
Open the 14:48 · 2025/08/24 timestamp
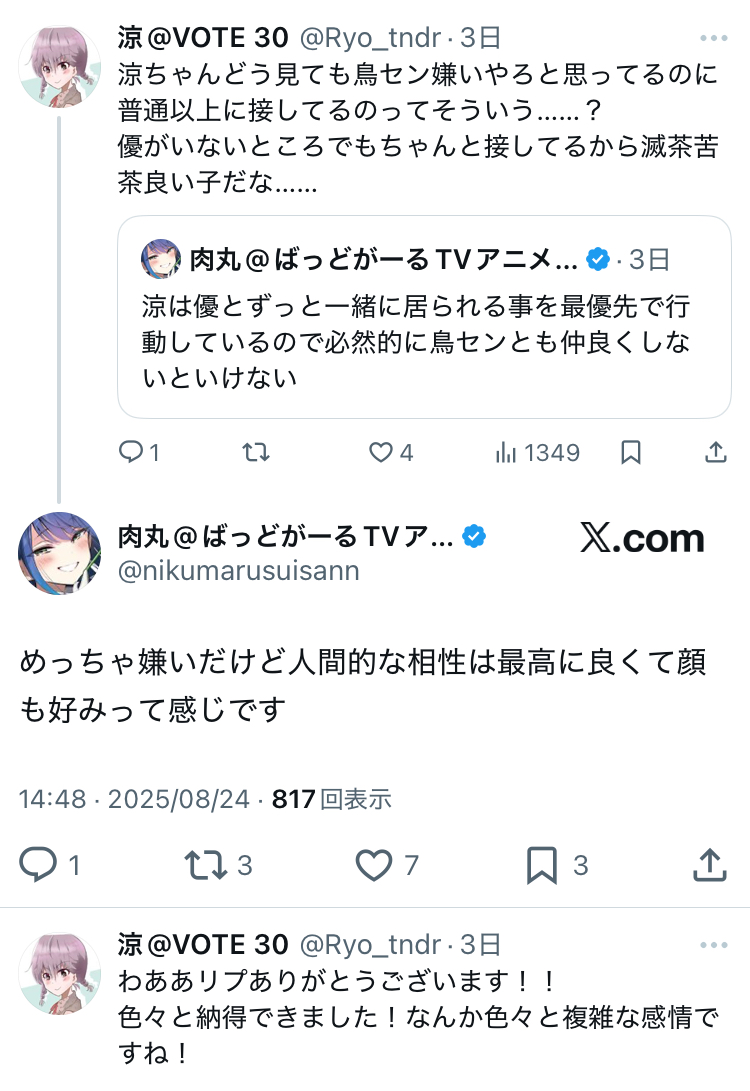point(136,799)
